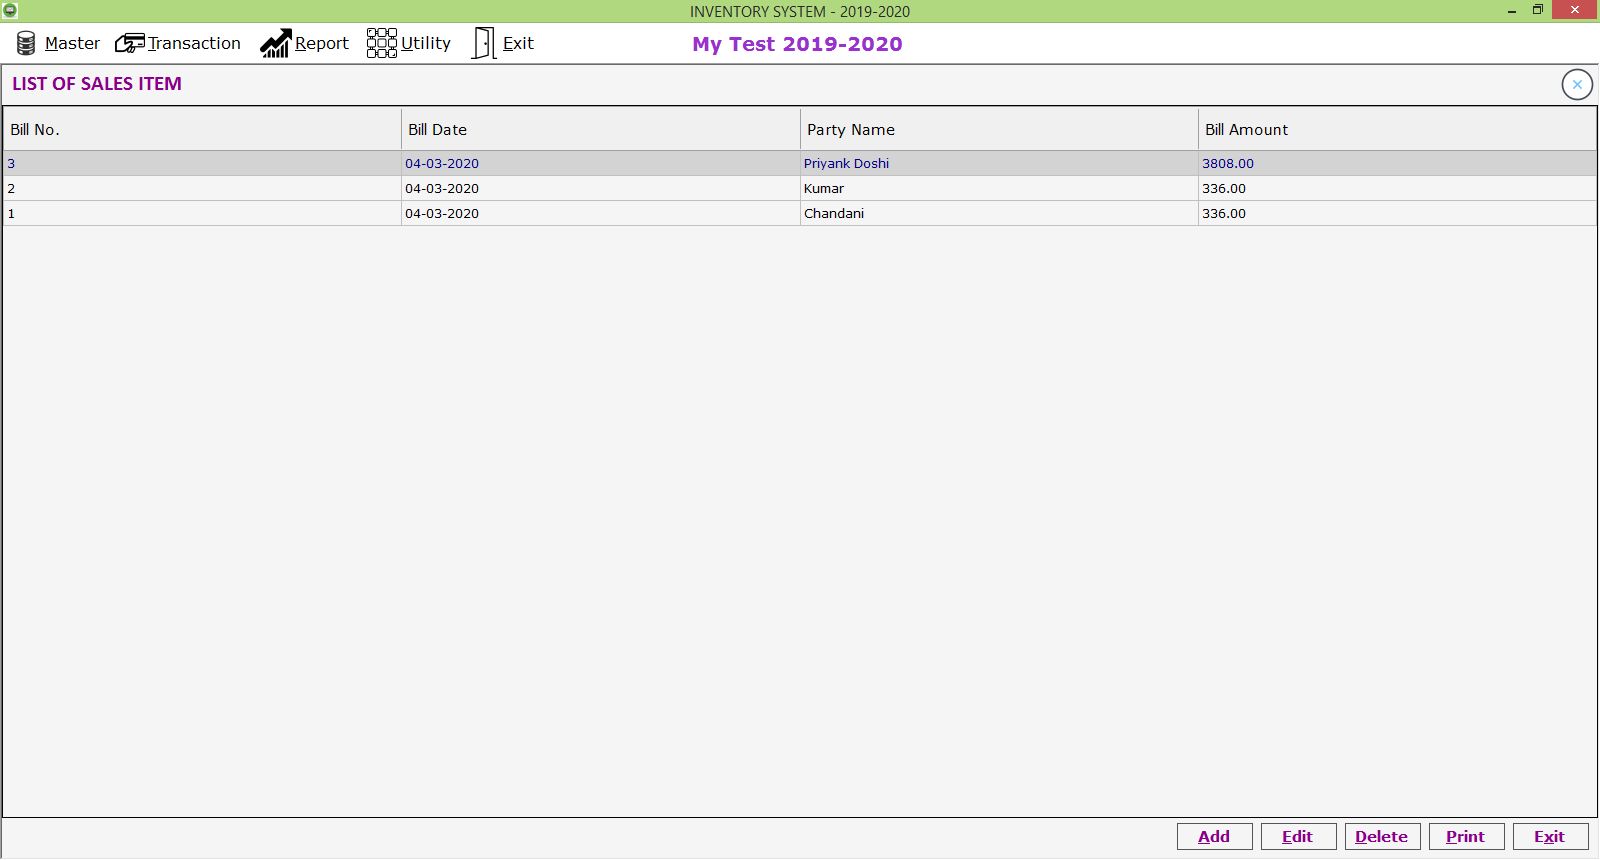The width and height of the screenshot is (1600, 860).
Task: Click the app icon in title bar
Action: click(x=10, y=10)
